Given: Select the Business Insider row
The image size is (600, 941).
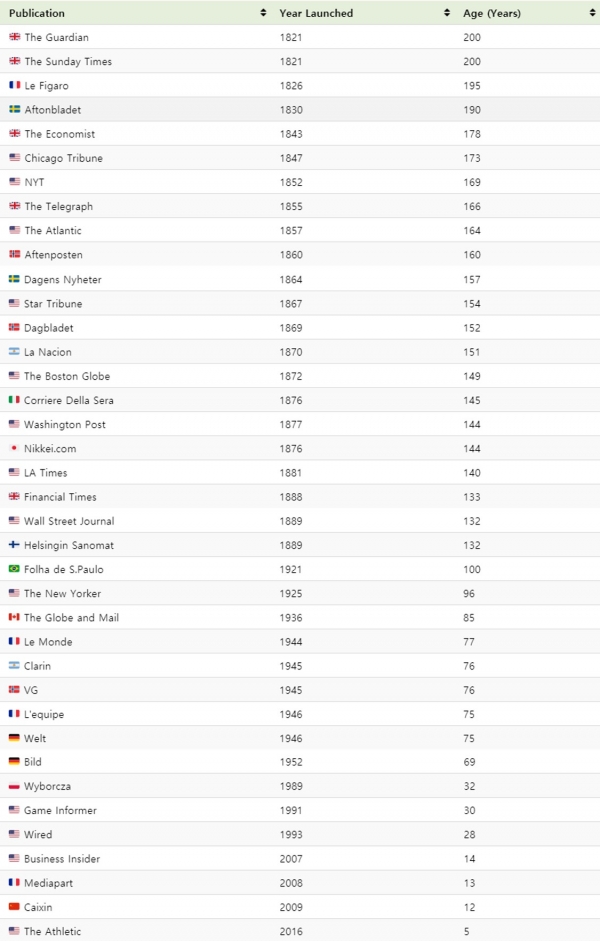Looking at the screenshot, I should (300, 859).
